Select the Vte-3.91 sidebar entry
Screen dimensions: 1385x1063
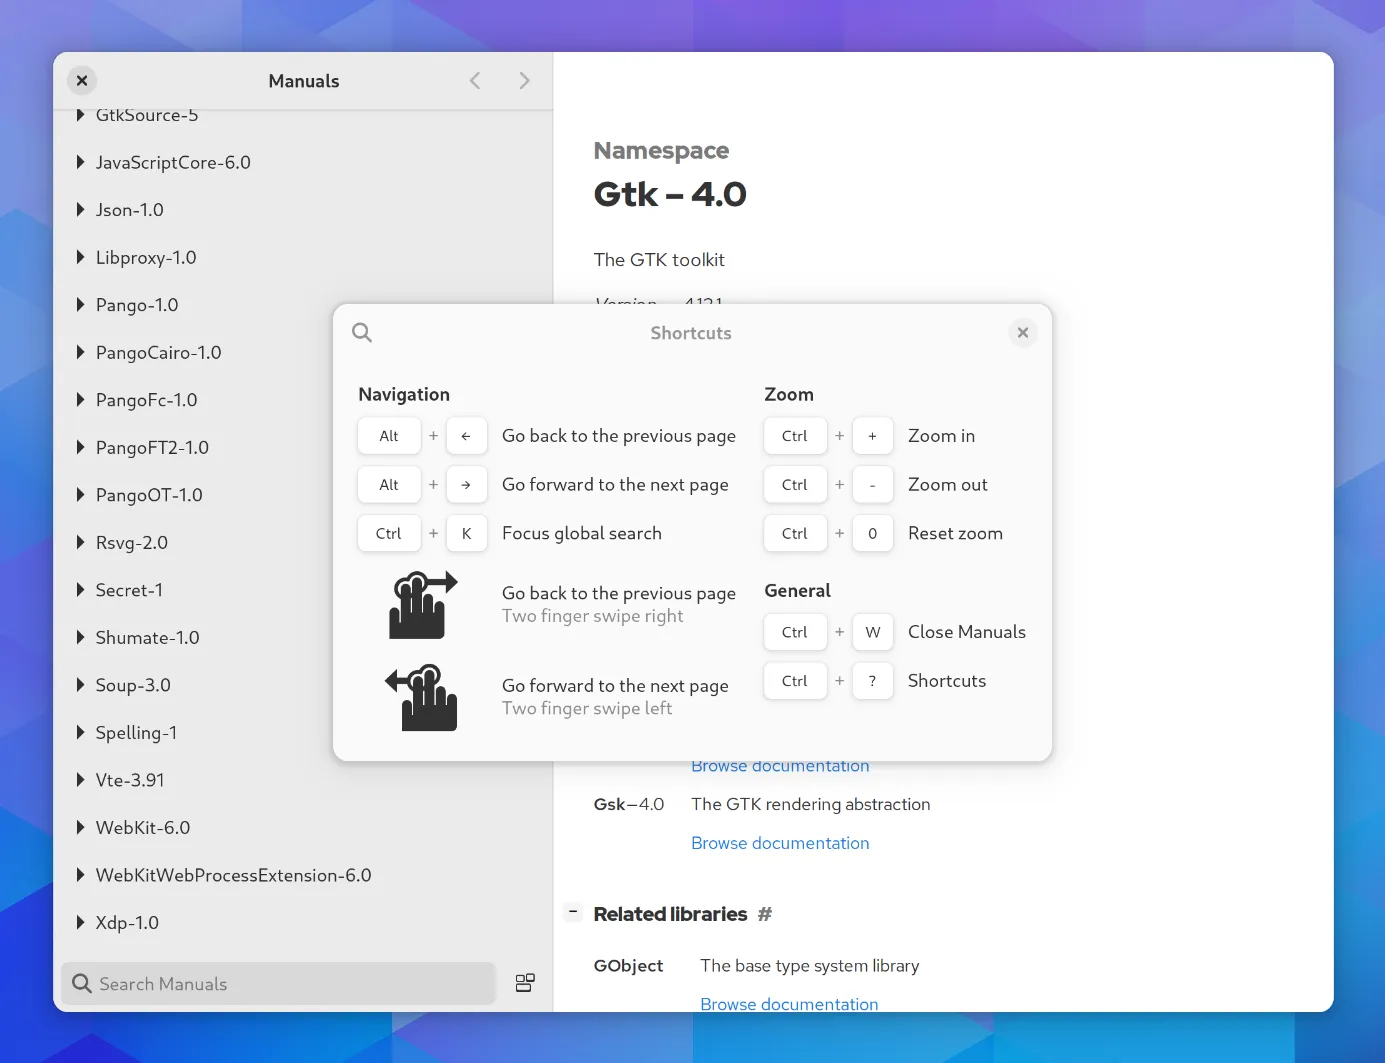[130, 780]
